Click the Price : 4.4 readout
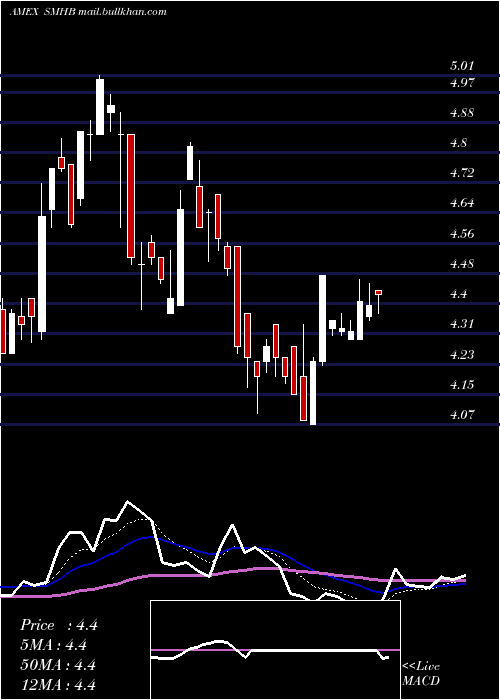This screenshot has width=500, height=700. [x=59, y=625]
